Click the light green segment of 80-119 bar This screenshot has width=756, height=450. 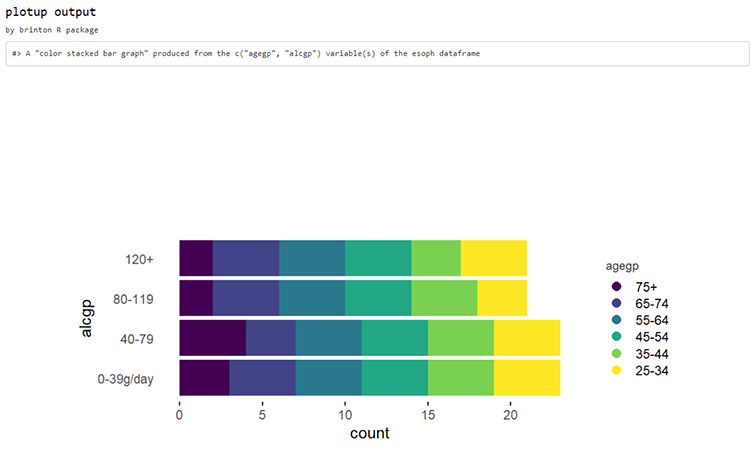tap(444, 298)
